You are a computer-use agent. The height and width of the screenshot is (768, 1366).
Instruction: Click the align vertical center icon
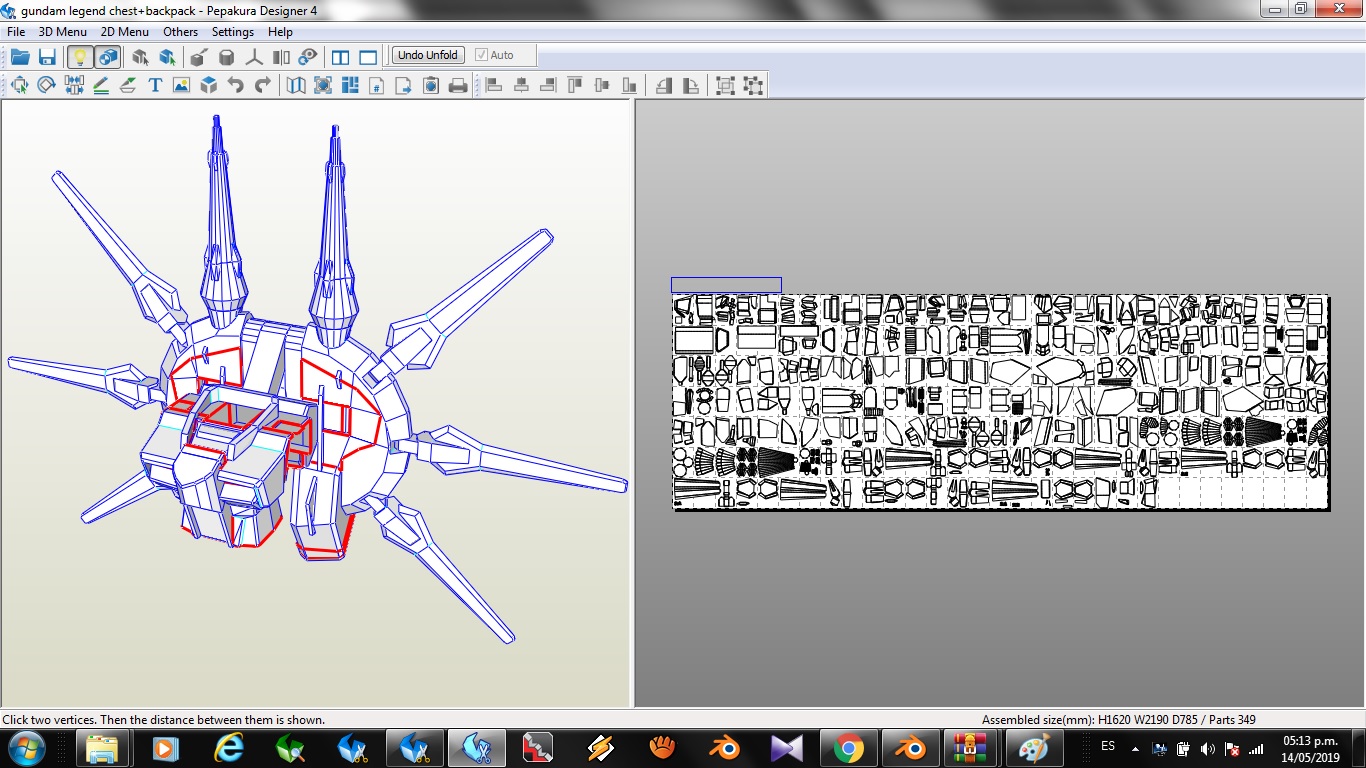tap(602, 85)
